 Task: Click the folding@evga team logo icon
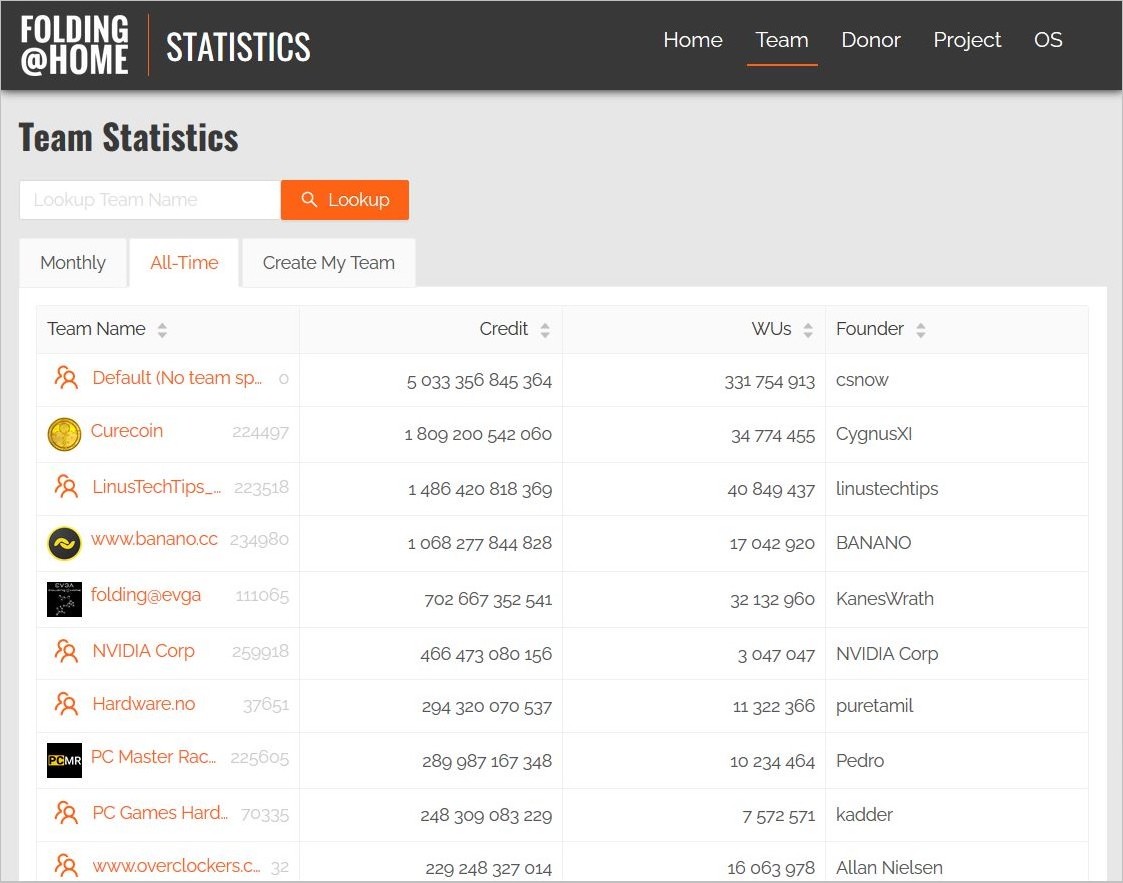(x=64, y=599)
